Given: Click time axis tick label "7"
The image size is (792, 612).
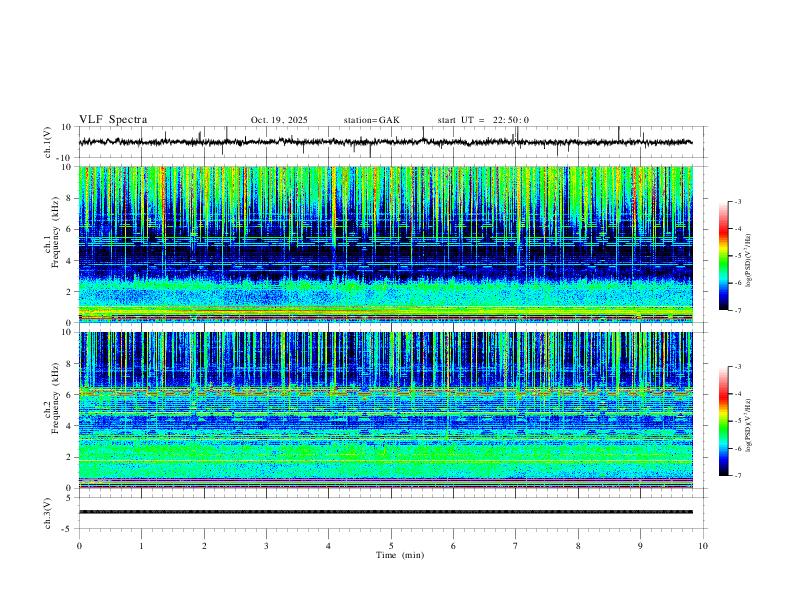Looking at the screenshot, I should coord(516,546).
